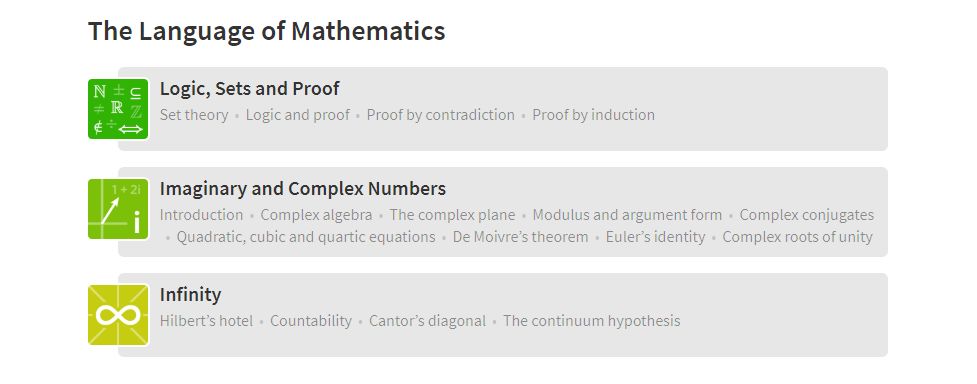Open the Imaginary and Complex Numbers icon
Screen dimensions: 977x384
(x=118, y=209)
